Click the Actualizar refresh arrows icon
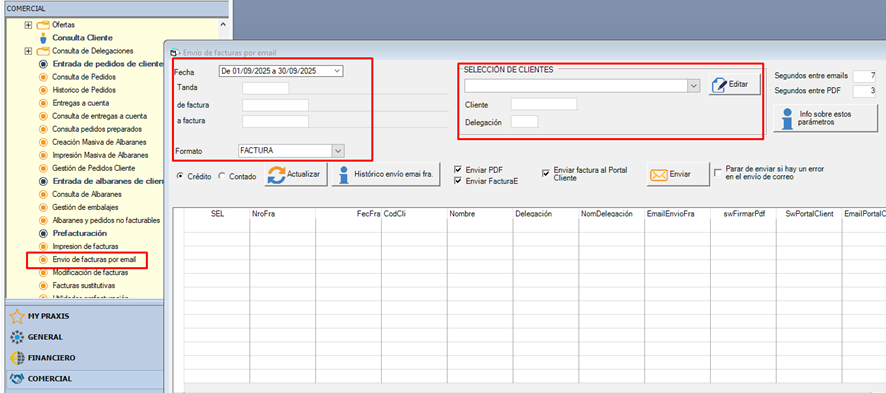The image size is (886, 393). click(x=276, y=174)
